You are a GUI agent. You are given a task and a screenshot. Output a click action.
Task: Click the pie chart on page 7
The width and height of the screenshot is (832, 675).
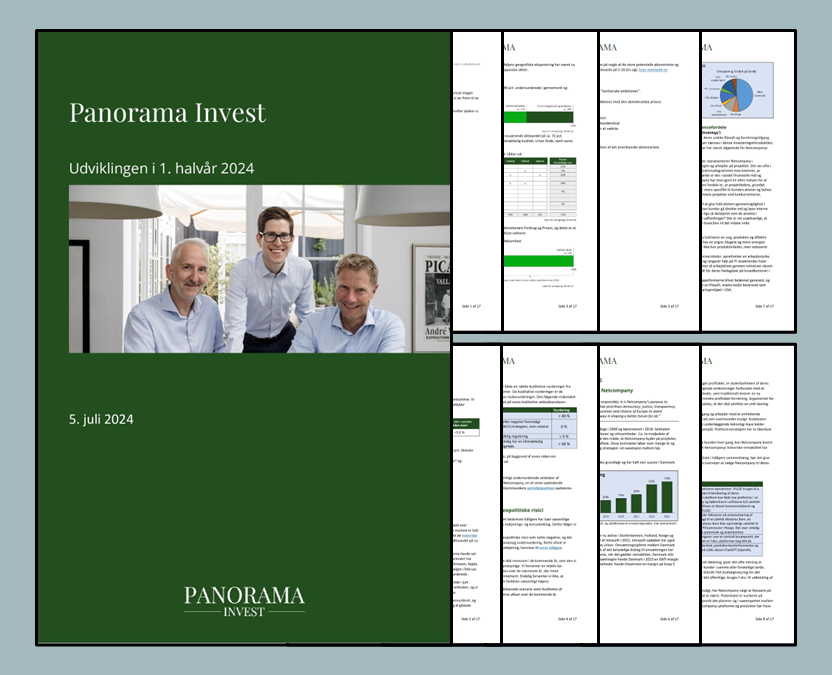coord(738,90)
